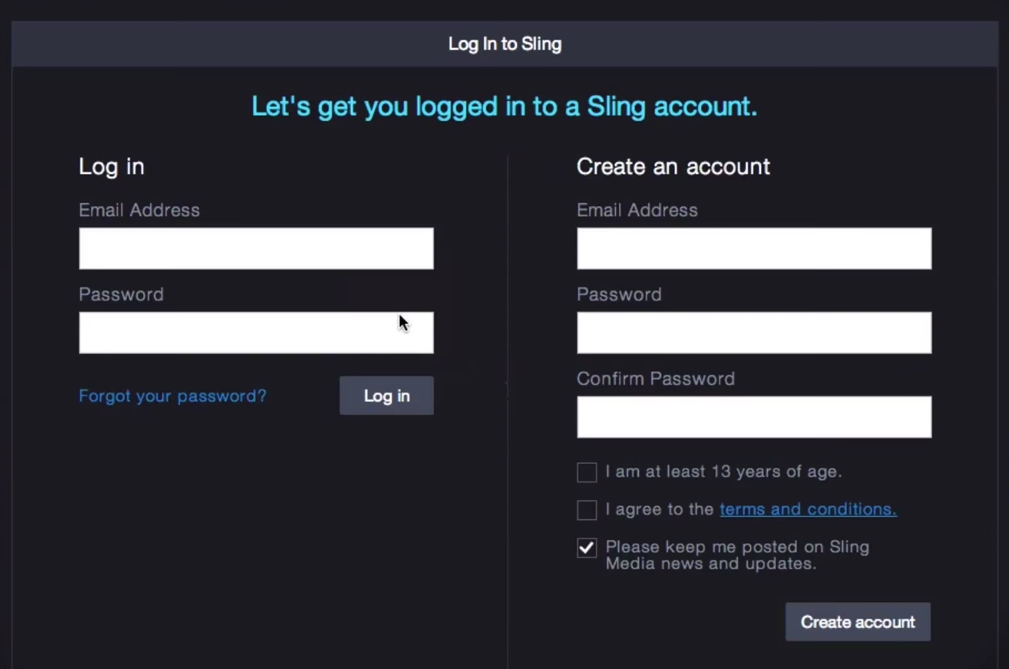Open the terms and conditions link
The image size is (1009, 669).
point(807,509)
